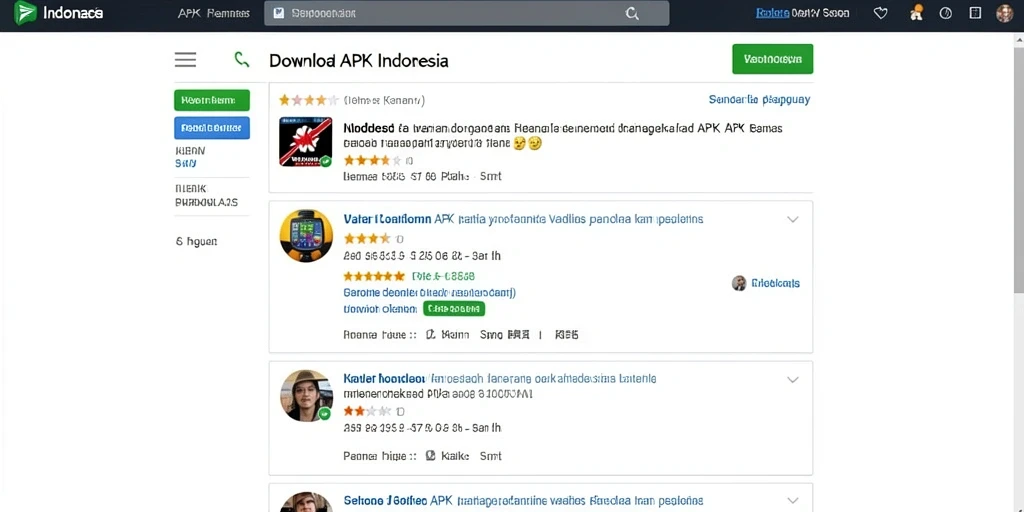
Task: Click the five-star orange rating row
Action: point(374,276)
